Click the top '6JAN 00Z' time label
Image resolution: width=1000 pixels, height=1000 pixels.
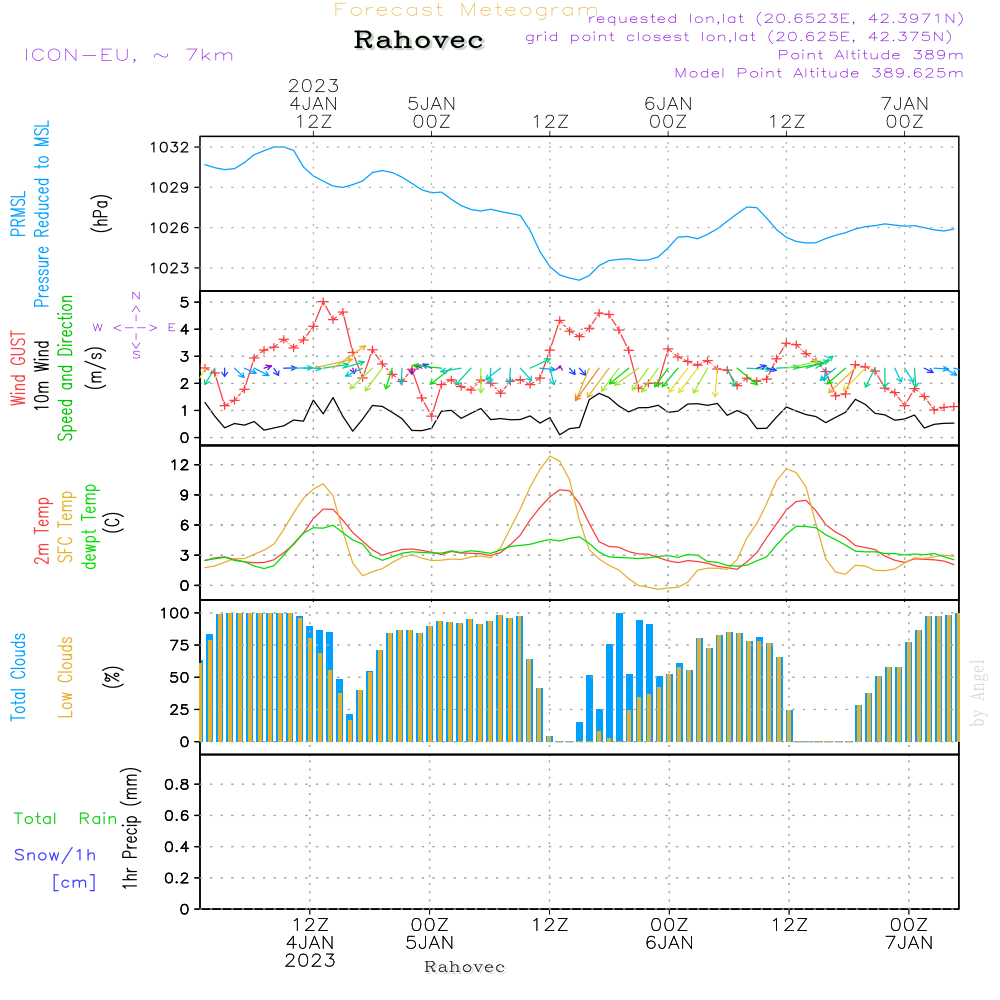(668, 112)
